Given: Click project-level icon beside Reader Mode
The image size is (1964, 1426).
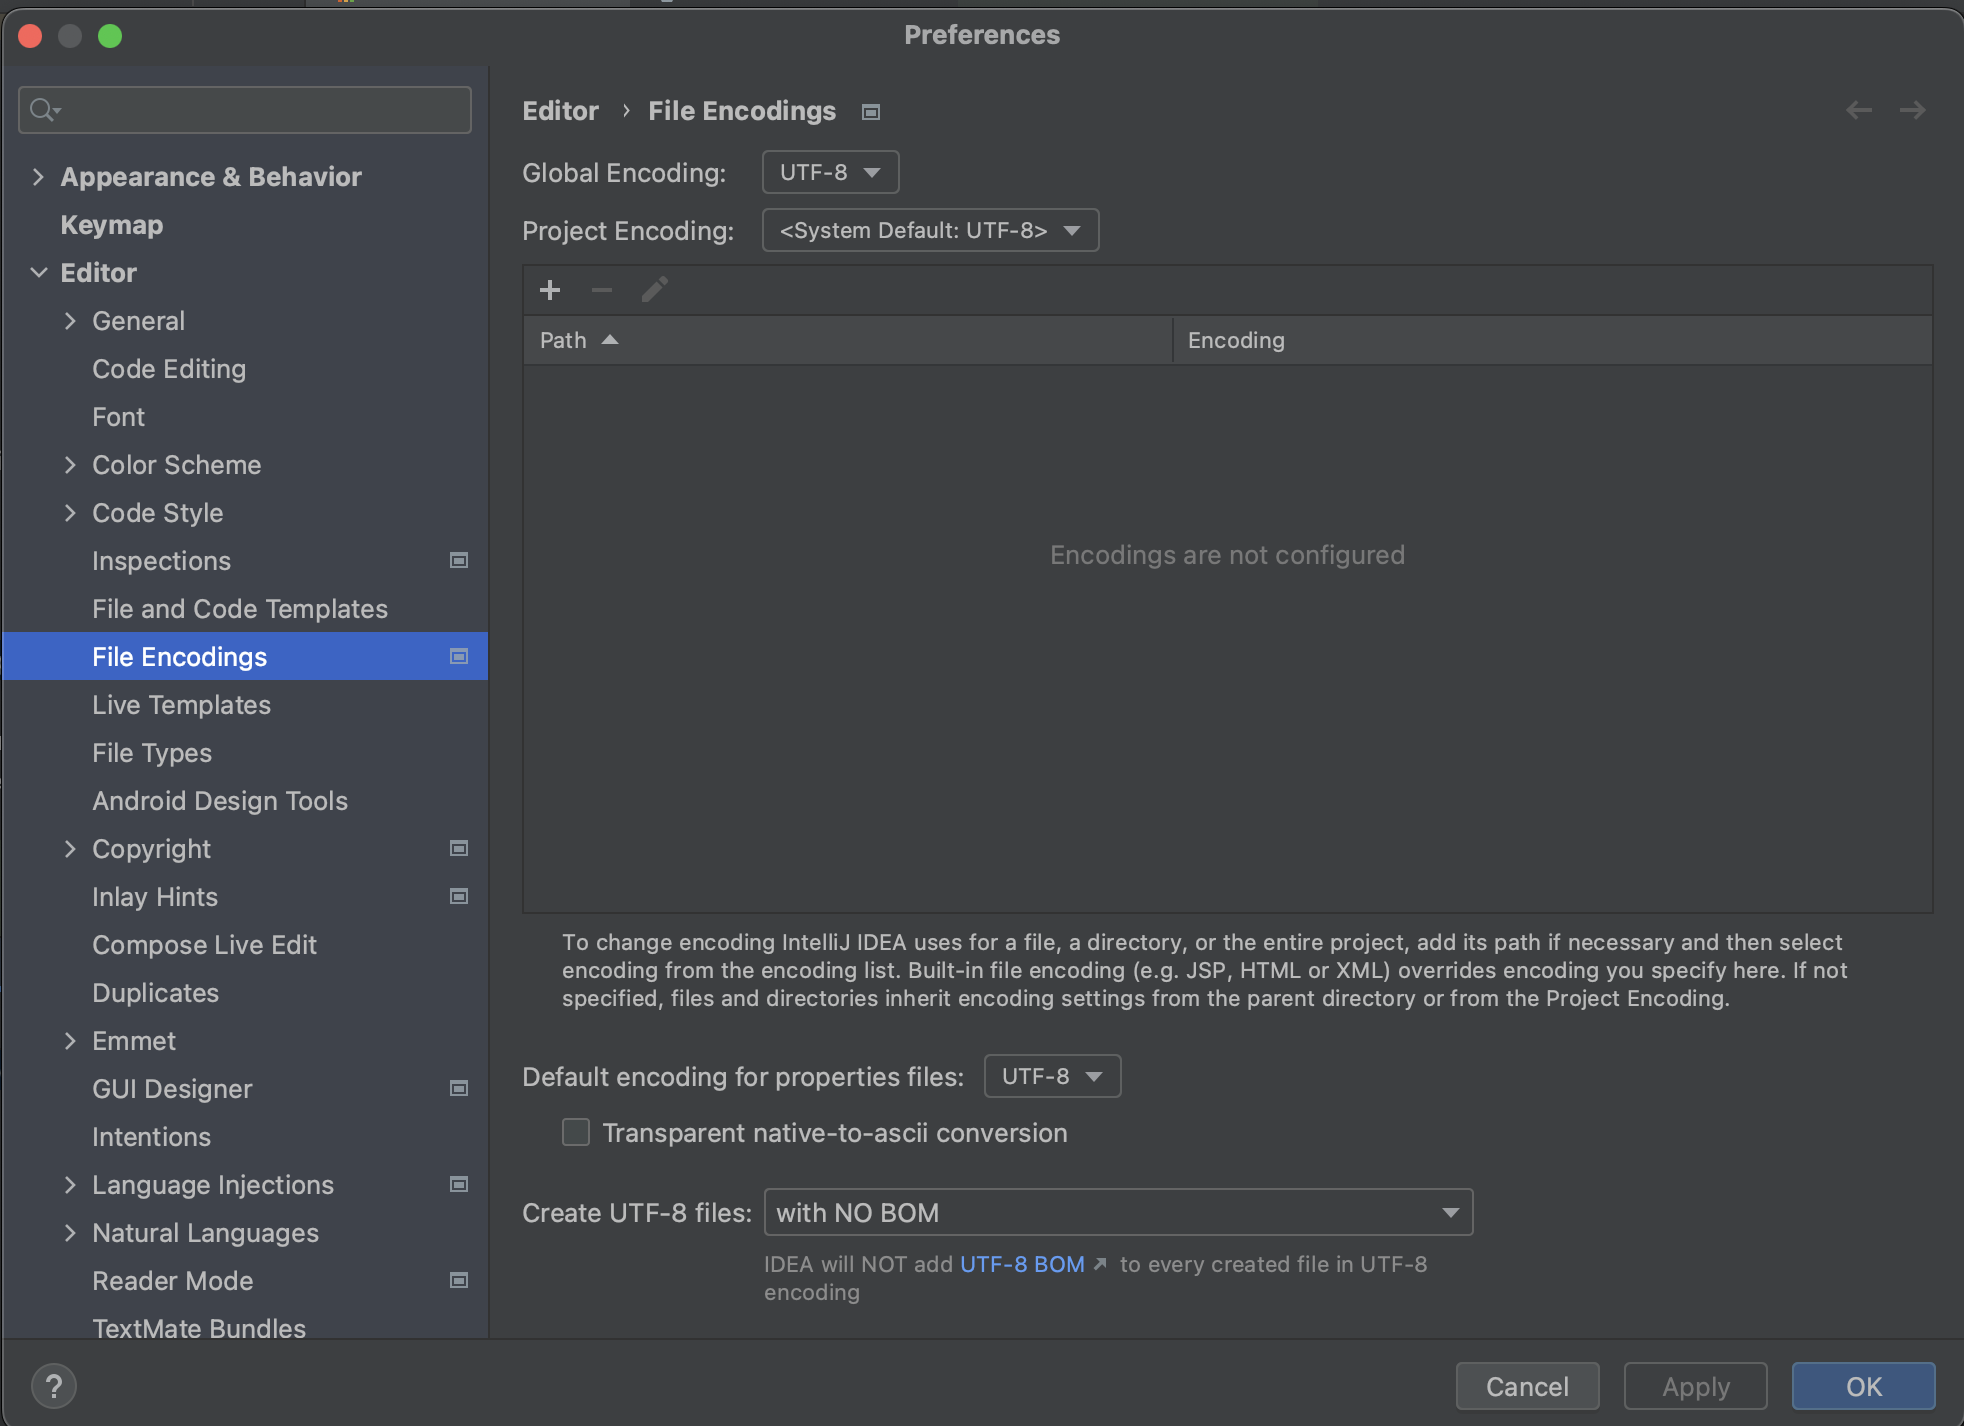Looking at the screenshot, I should (x=459, y=1280).
